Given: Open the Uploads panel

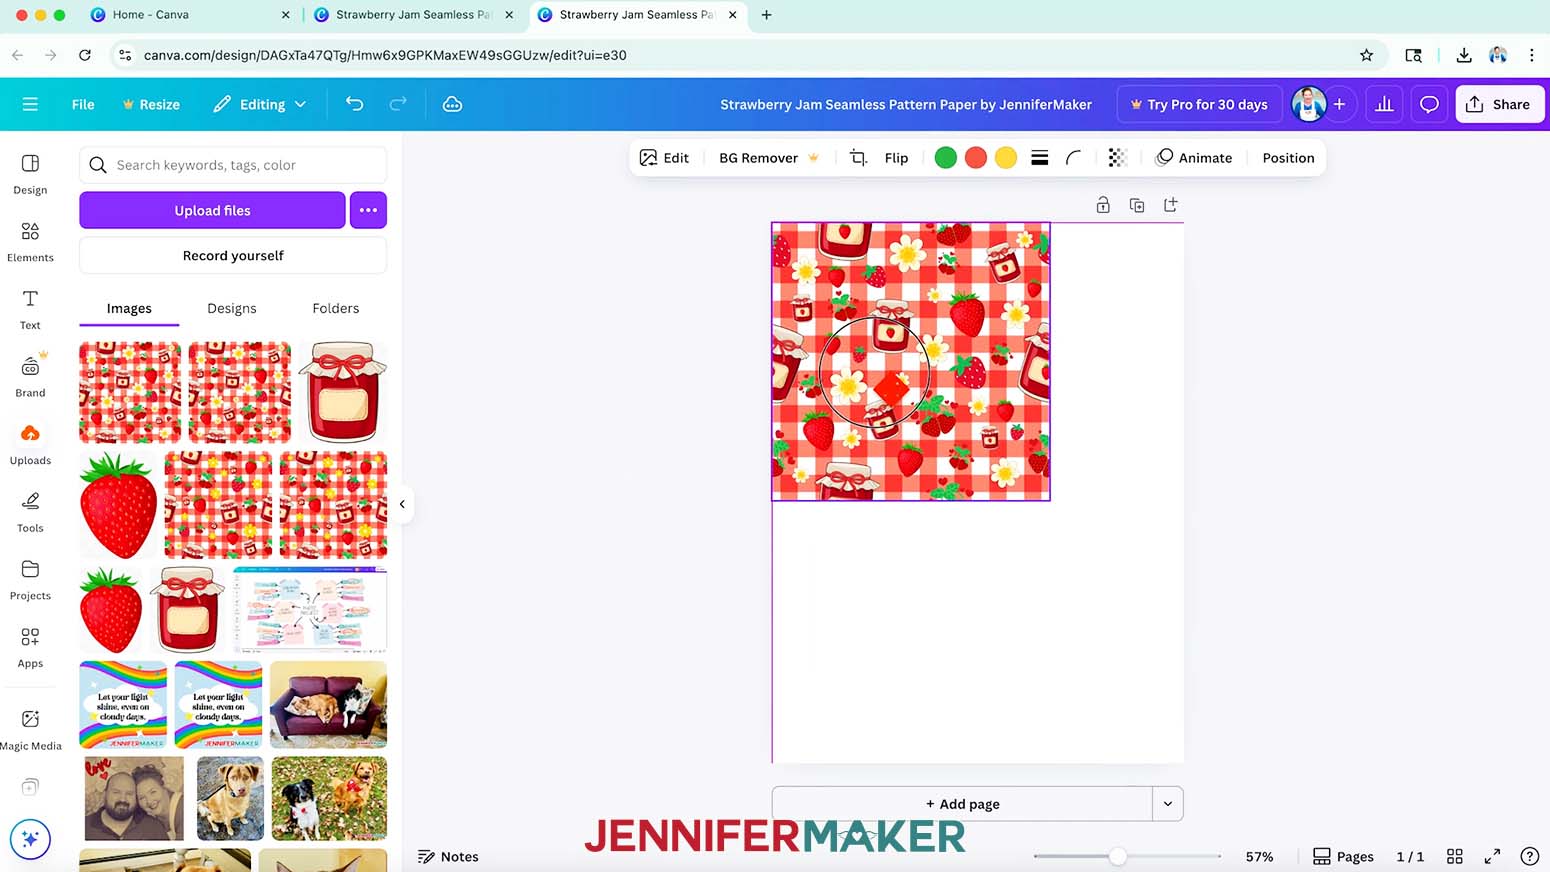Looking at the screenshot, I should click(30, 445).
